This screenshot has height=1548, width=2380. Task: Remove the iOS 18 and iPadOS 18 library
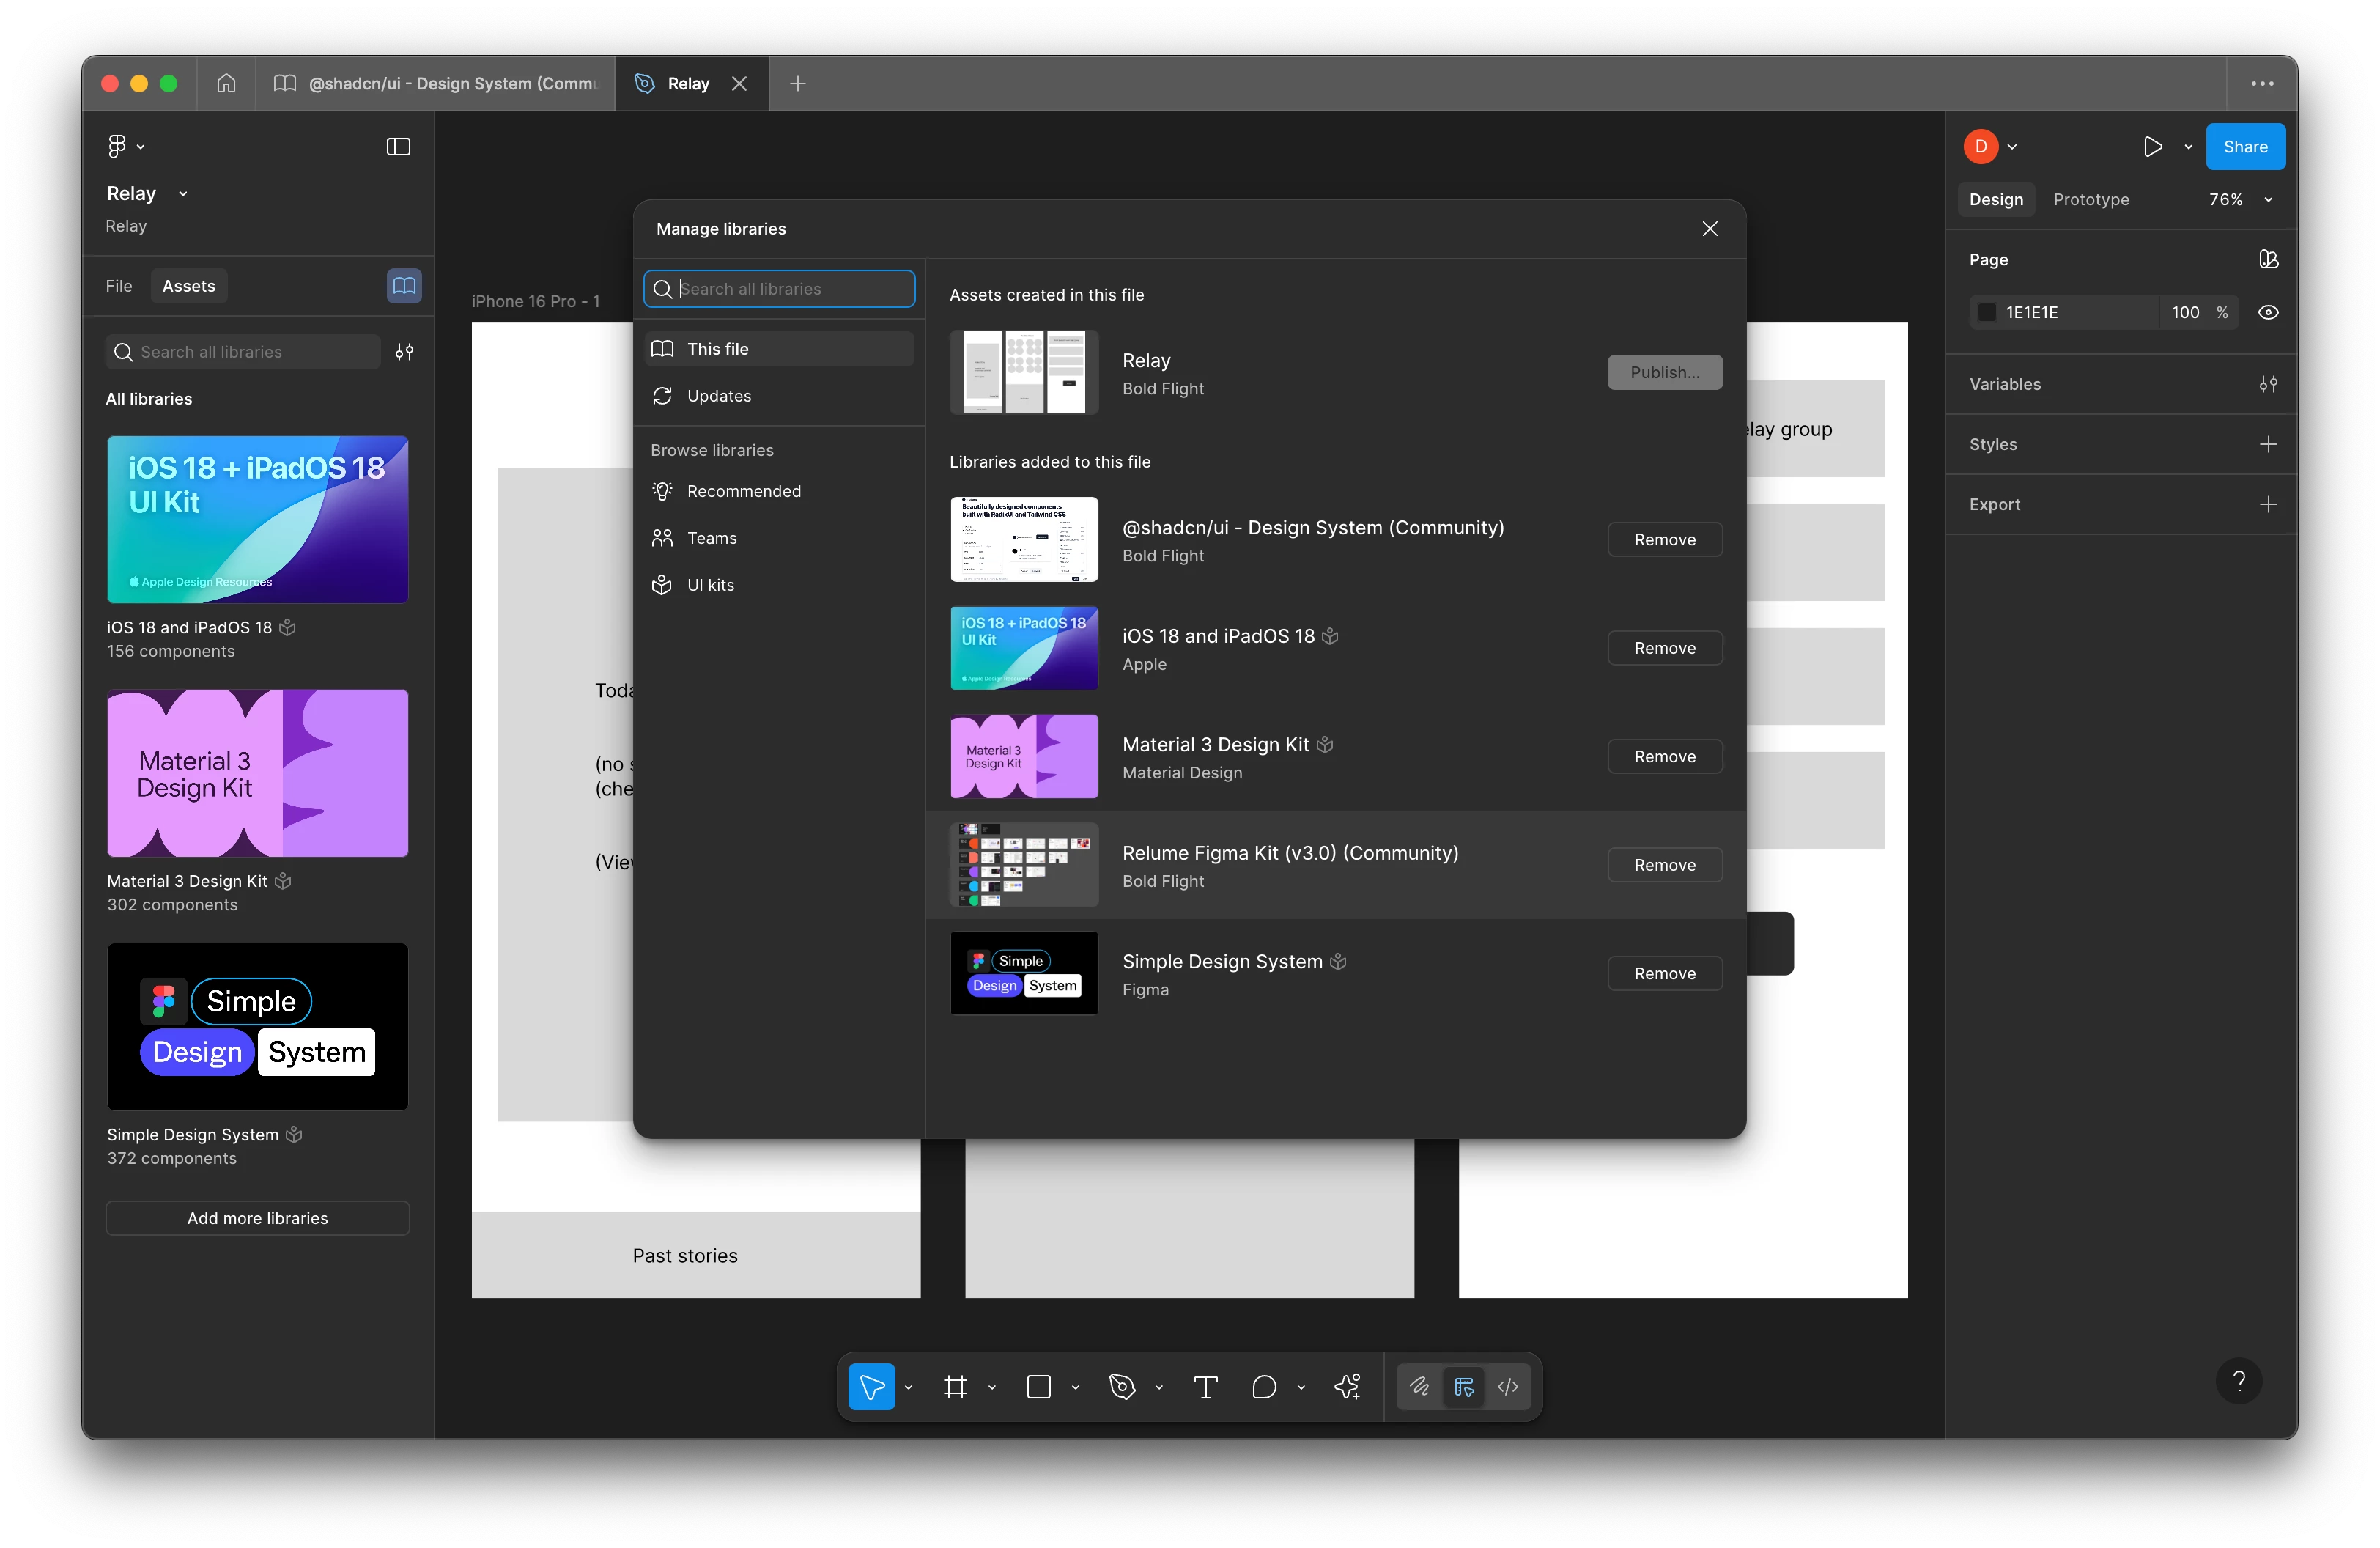point(1664,648)
